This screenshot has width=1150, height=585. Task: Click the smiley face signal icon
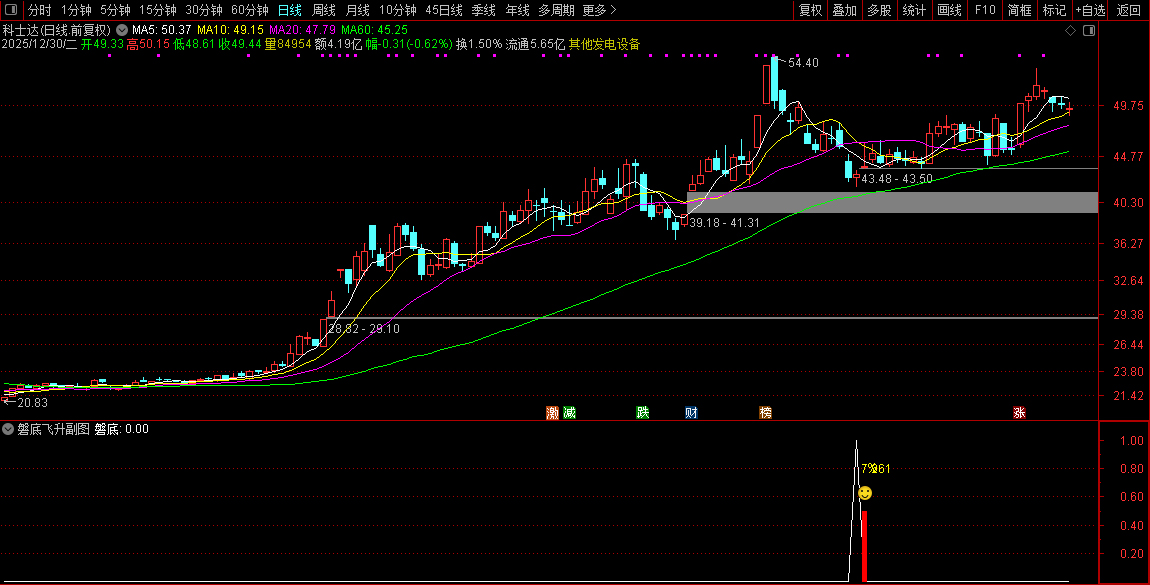pos(865,493)
